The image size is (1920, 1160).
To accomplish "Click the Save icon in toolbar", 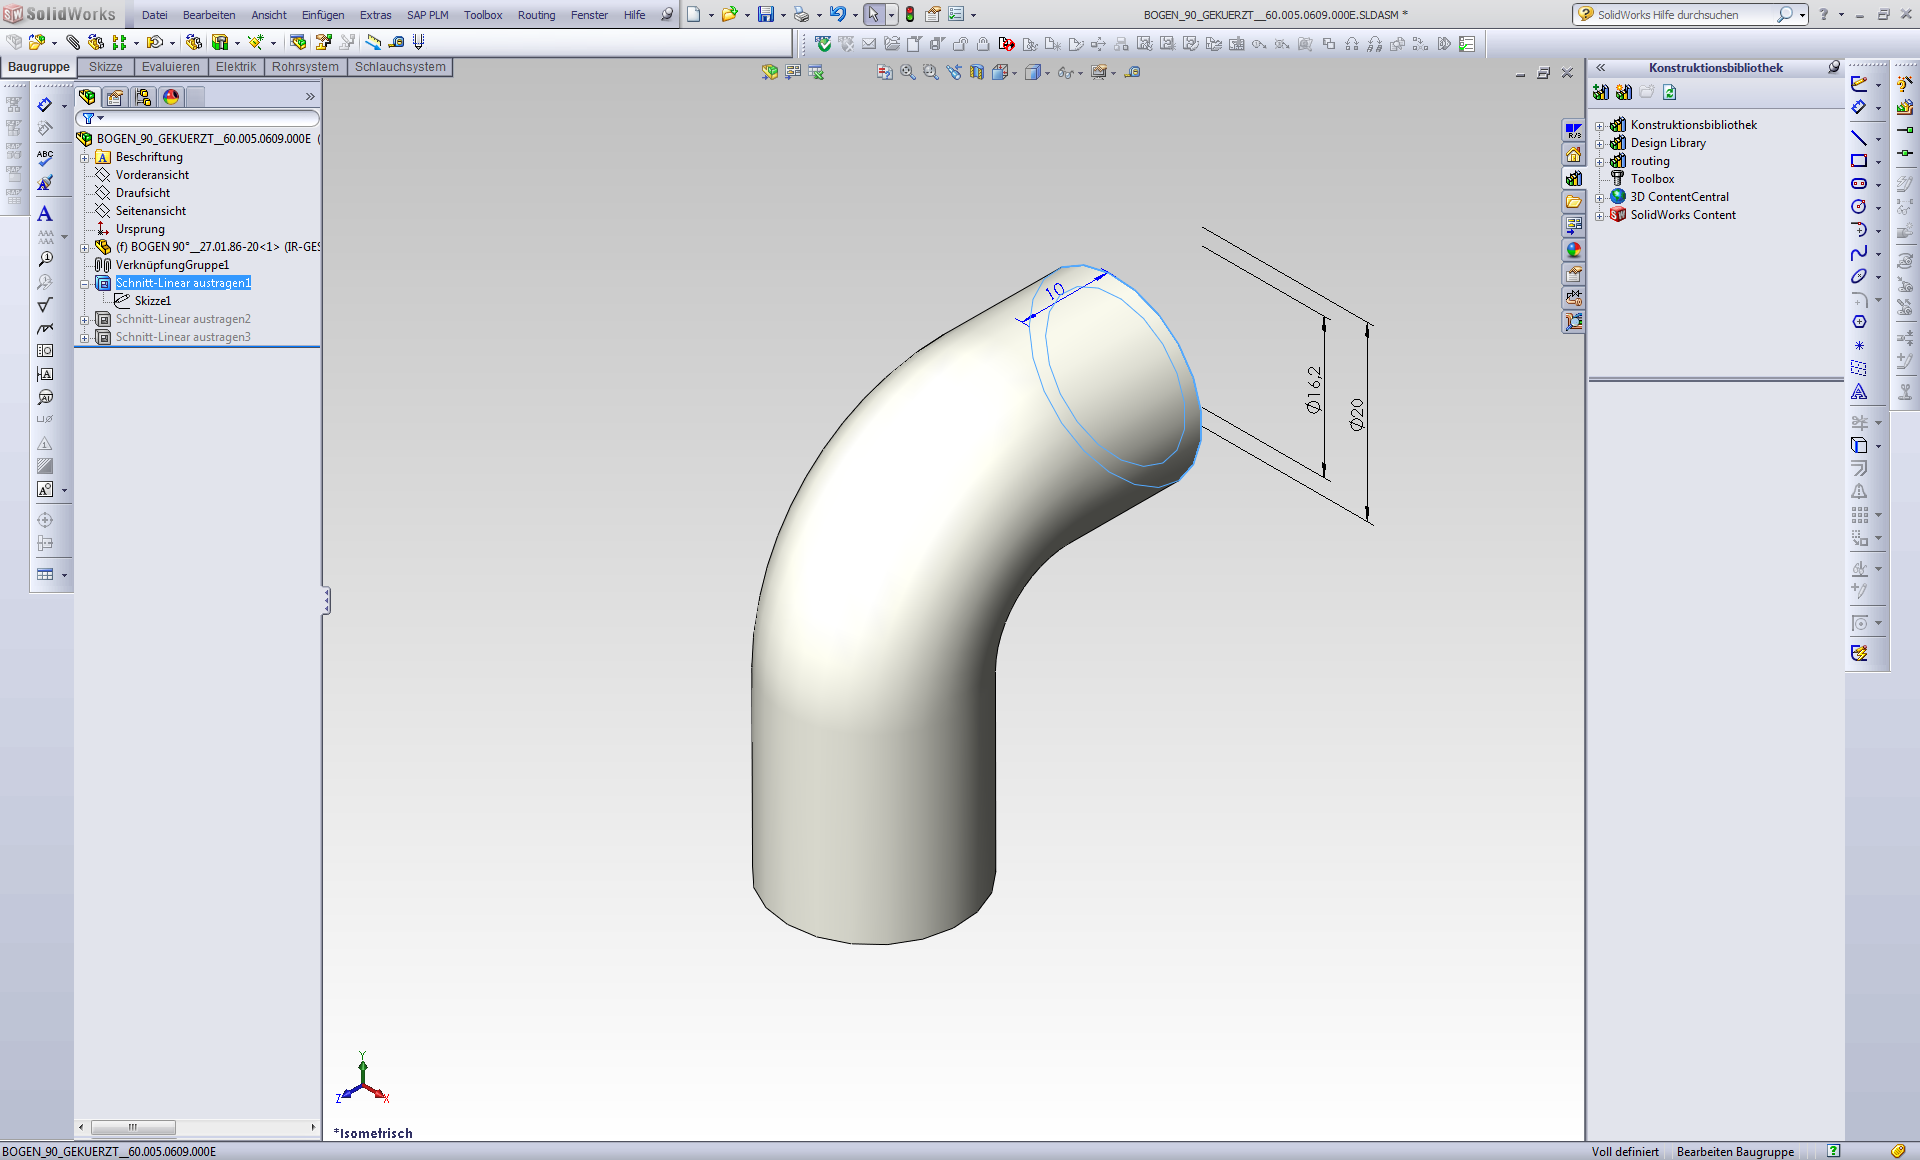I will click(x=765, y=14).
